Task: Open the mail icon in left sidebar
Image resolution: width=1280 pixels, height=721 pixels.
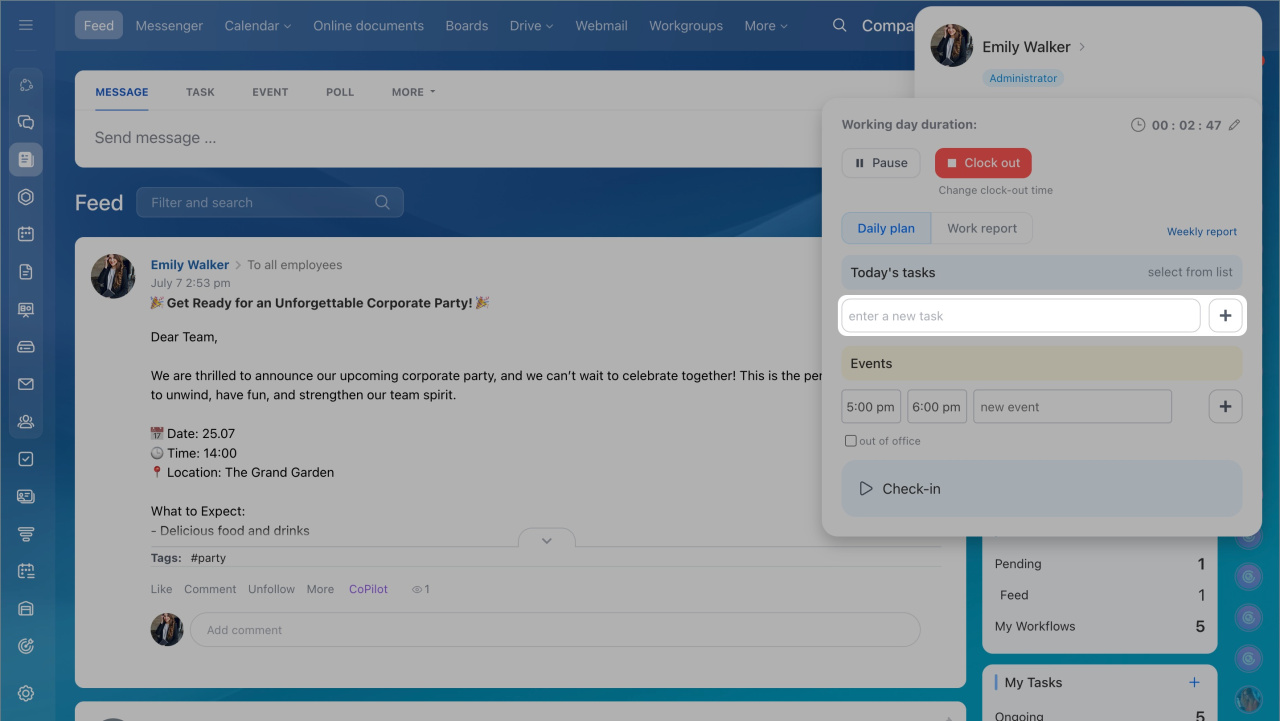Action: [x=26, y=384]
